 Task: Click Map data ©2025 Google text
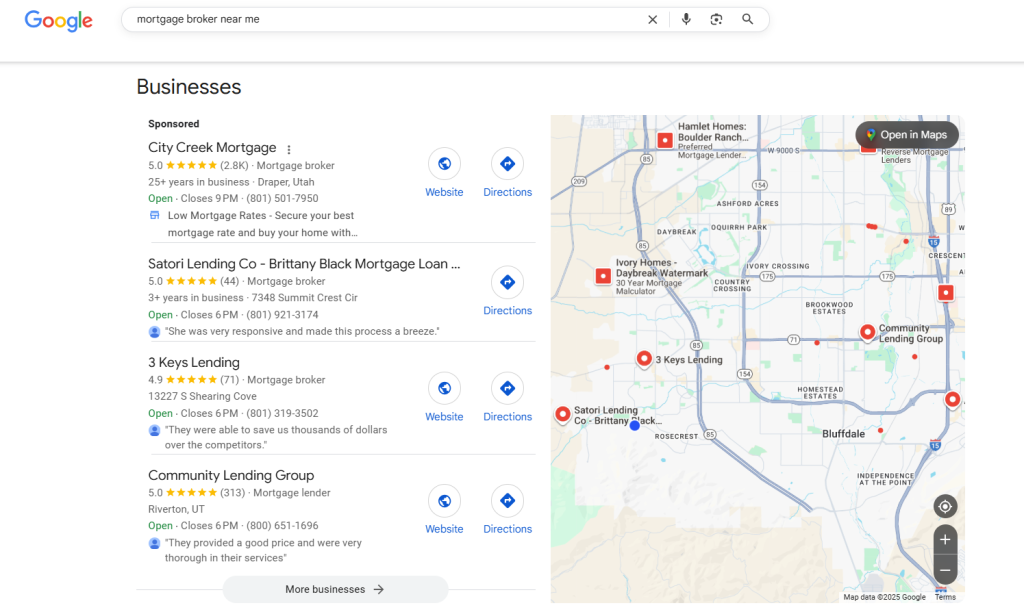point(884,597)
